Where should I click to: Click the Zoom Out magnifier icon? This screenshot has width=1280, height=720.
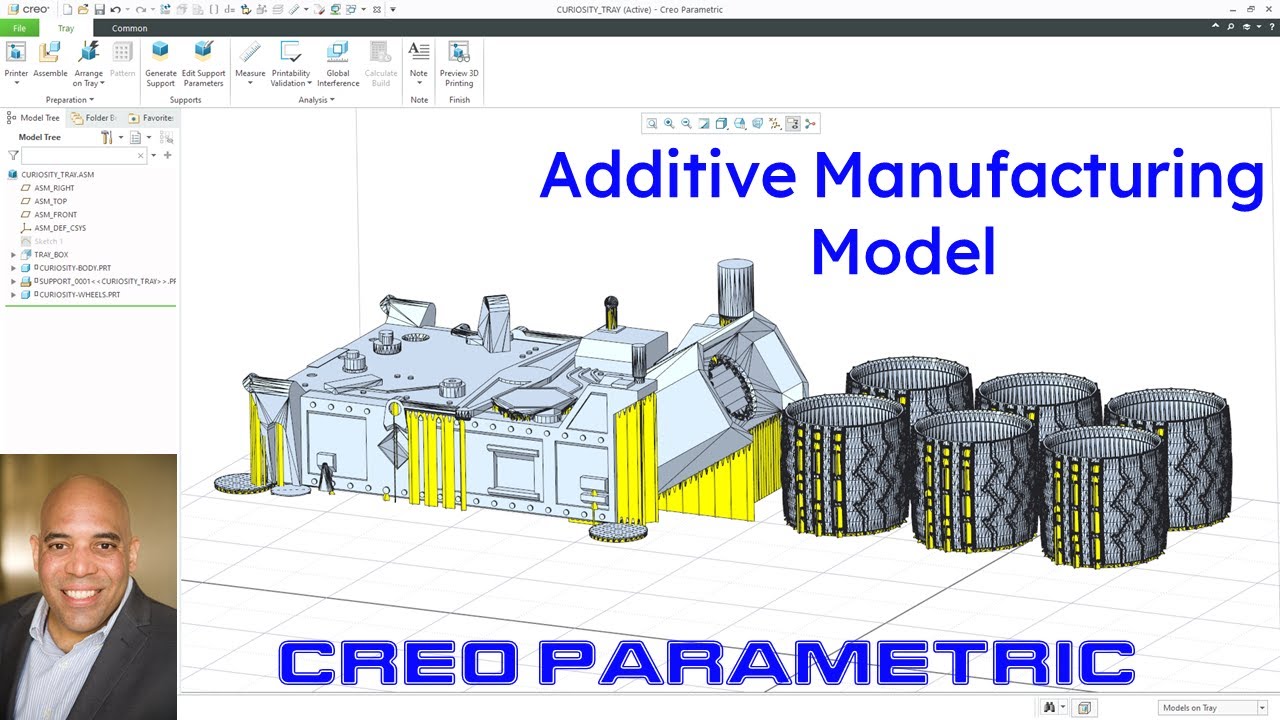click(686, 124)
